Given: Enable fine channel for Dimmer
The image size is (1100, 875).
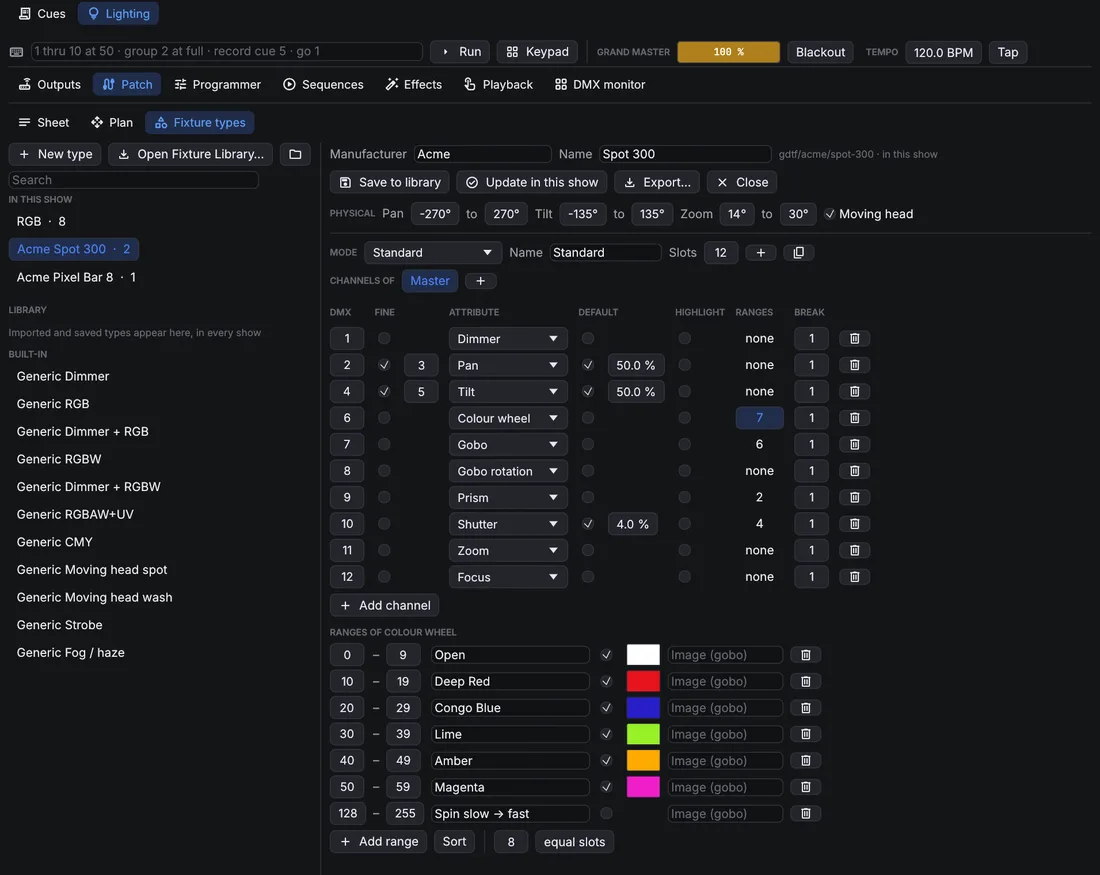Looking at the screenshot, I should point(384,338).
